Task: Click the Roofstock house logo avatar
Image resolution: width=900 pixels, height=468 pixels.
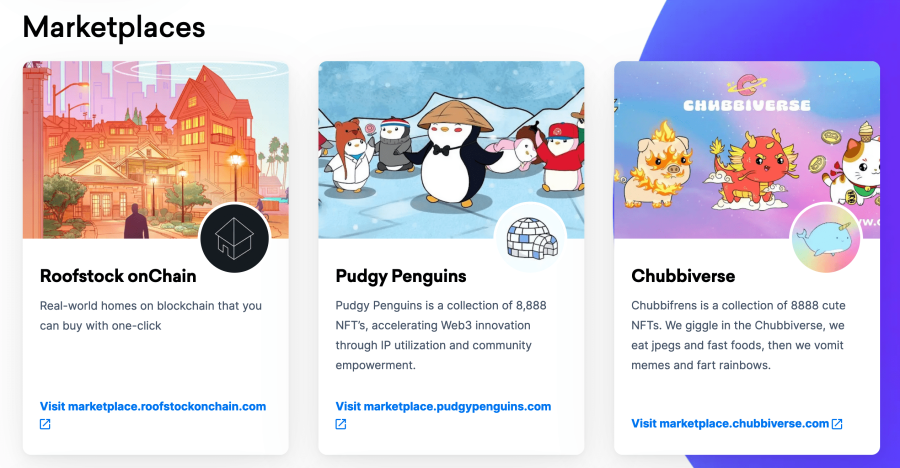Action: click(x=235, y=238)
